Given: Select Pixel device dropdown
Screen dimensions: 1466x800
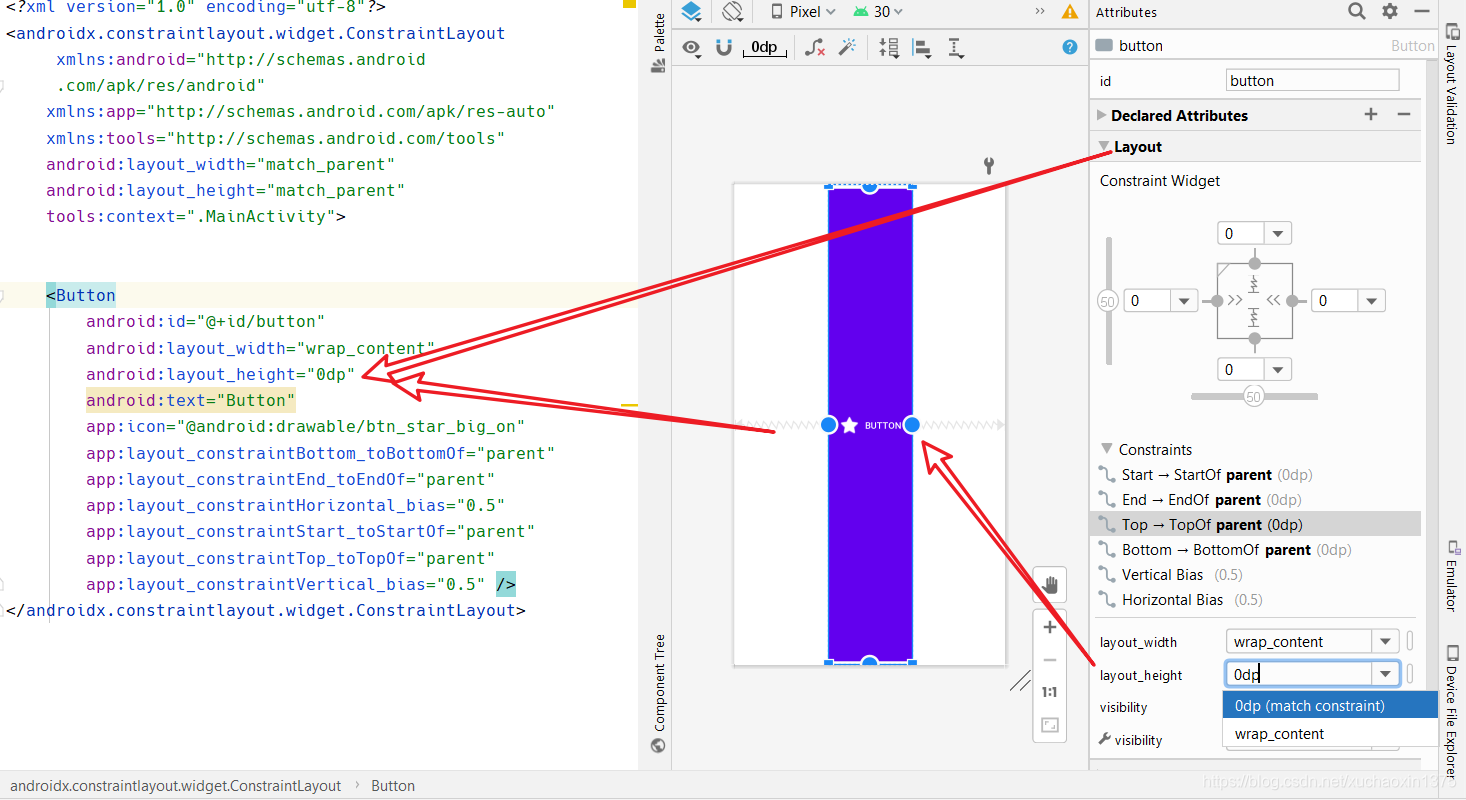Looking at the screenshot, I should click(804, 12).
